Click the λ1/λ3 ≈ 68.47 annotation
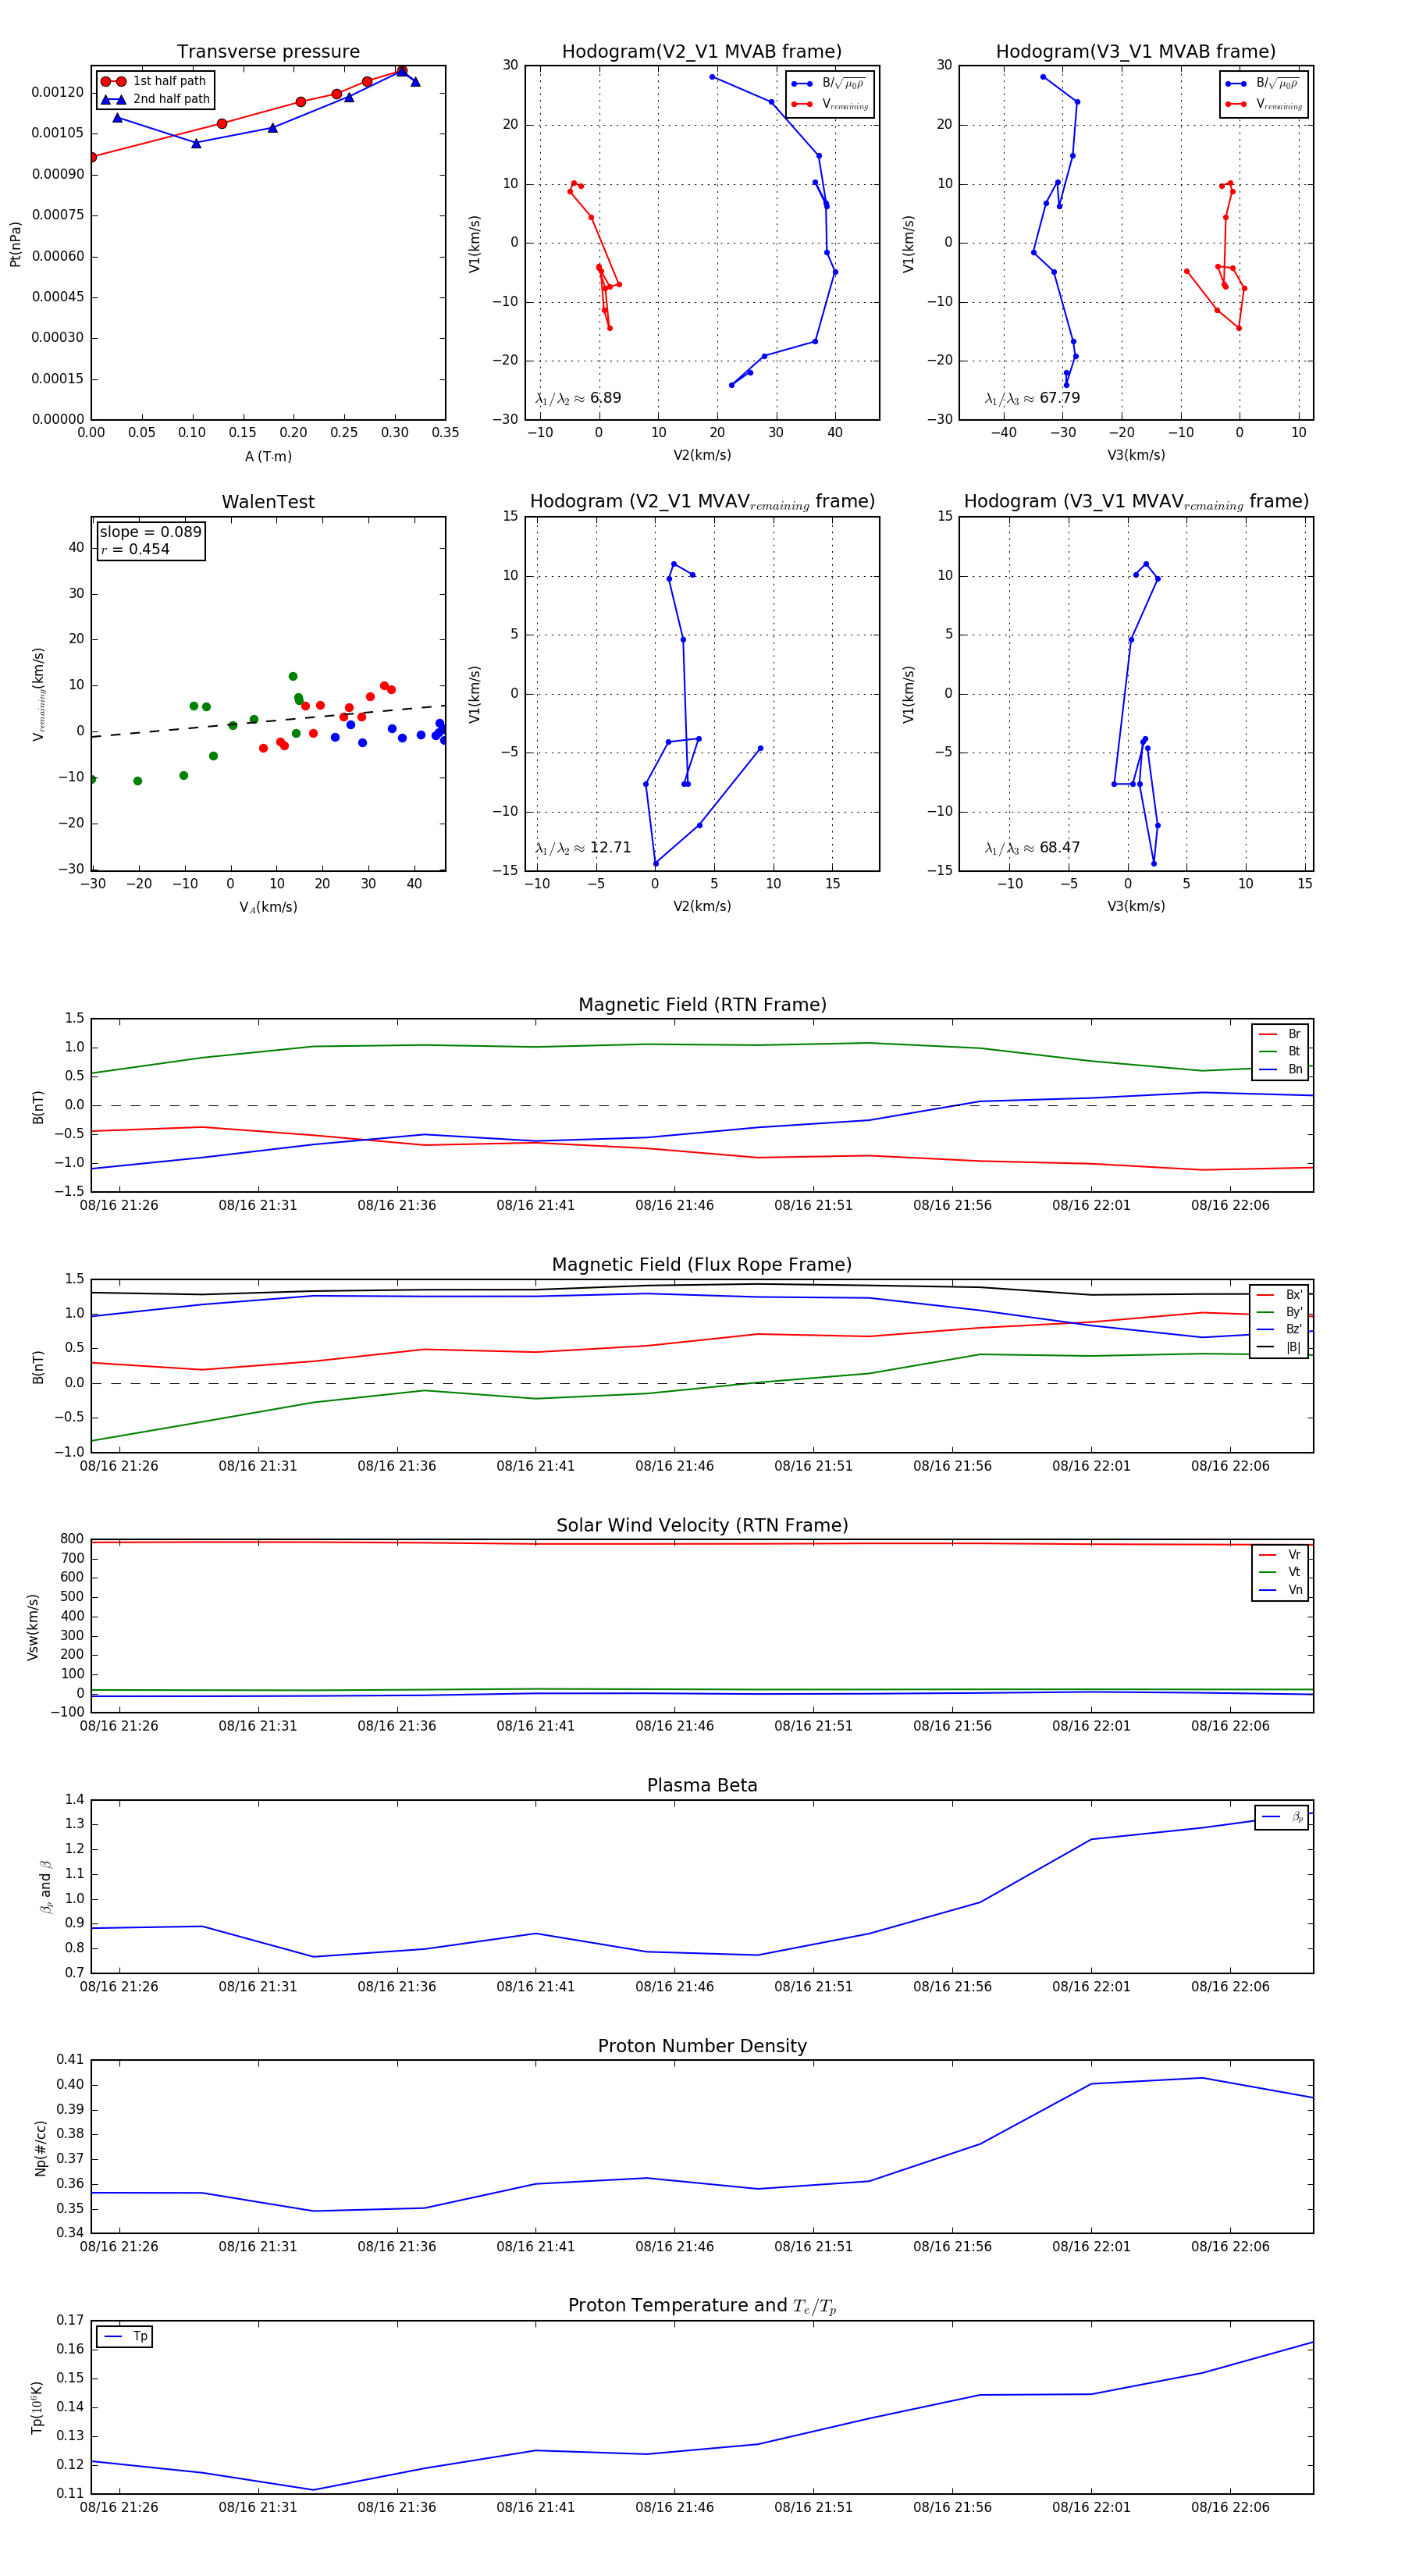Image resolution: width=1405 pixels, height=2576 pixels. tap(1032, 848)
